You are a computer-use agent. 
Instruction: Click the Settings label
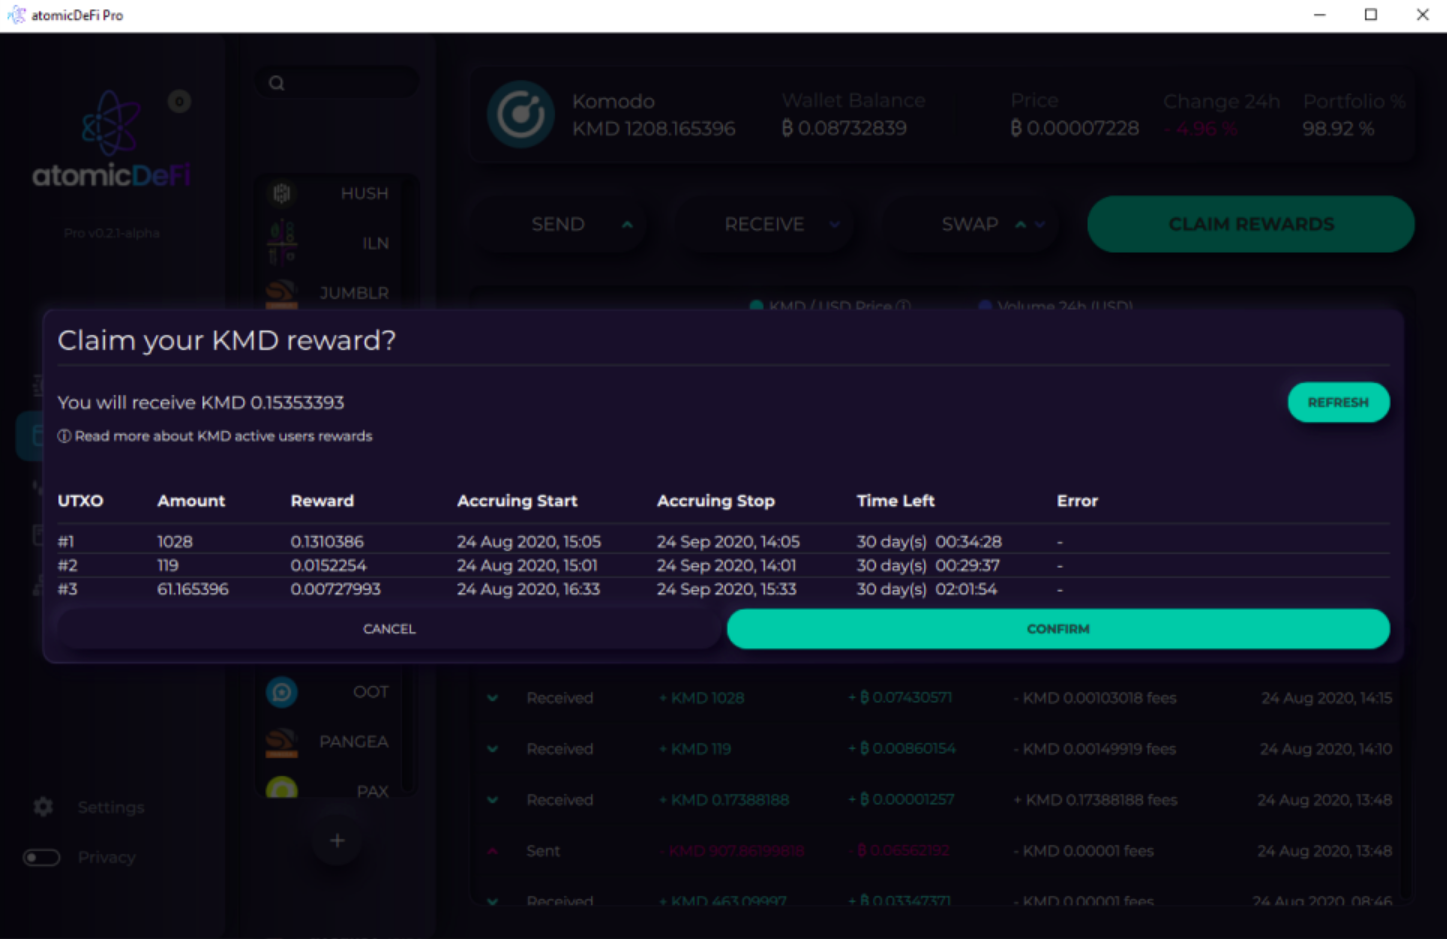pyautogui.click(x=111, y=807)
